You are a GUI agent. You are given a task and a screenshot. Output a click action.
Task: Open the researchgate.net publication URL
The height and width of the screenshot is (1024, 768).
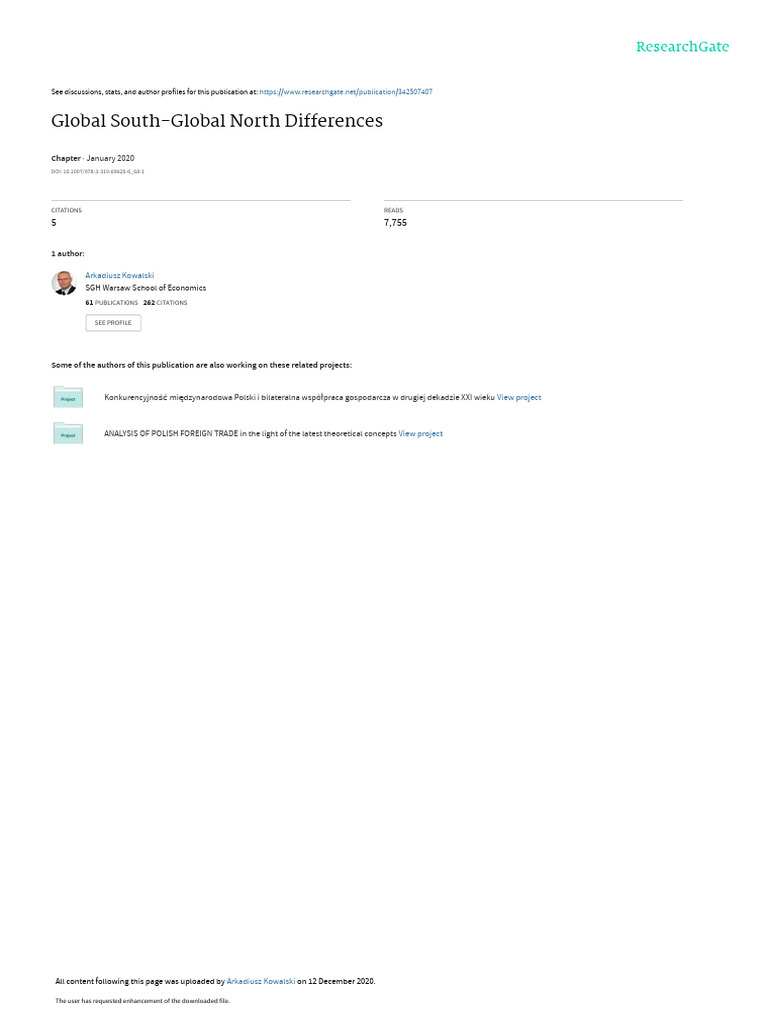345,92
